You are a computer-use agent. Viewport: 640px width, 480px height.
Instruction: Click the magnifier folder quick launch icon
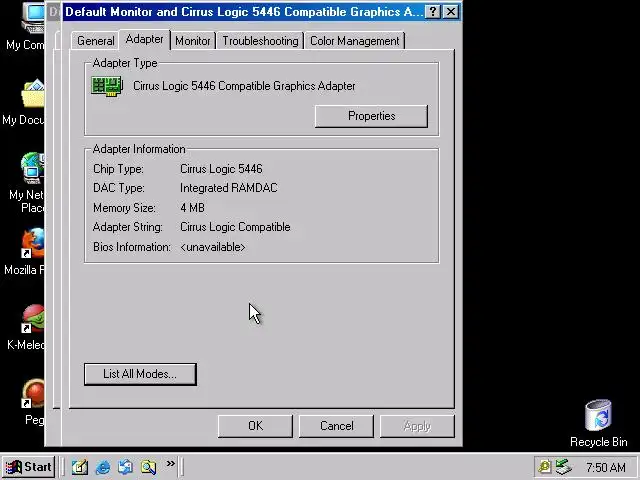pos(148,467)
